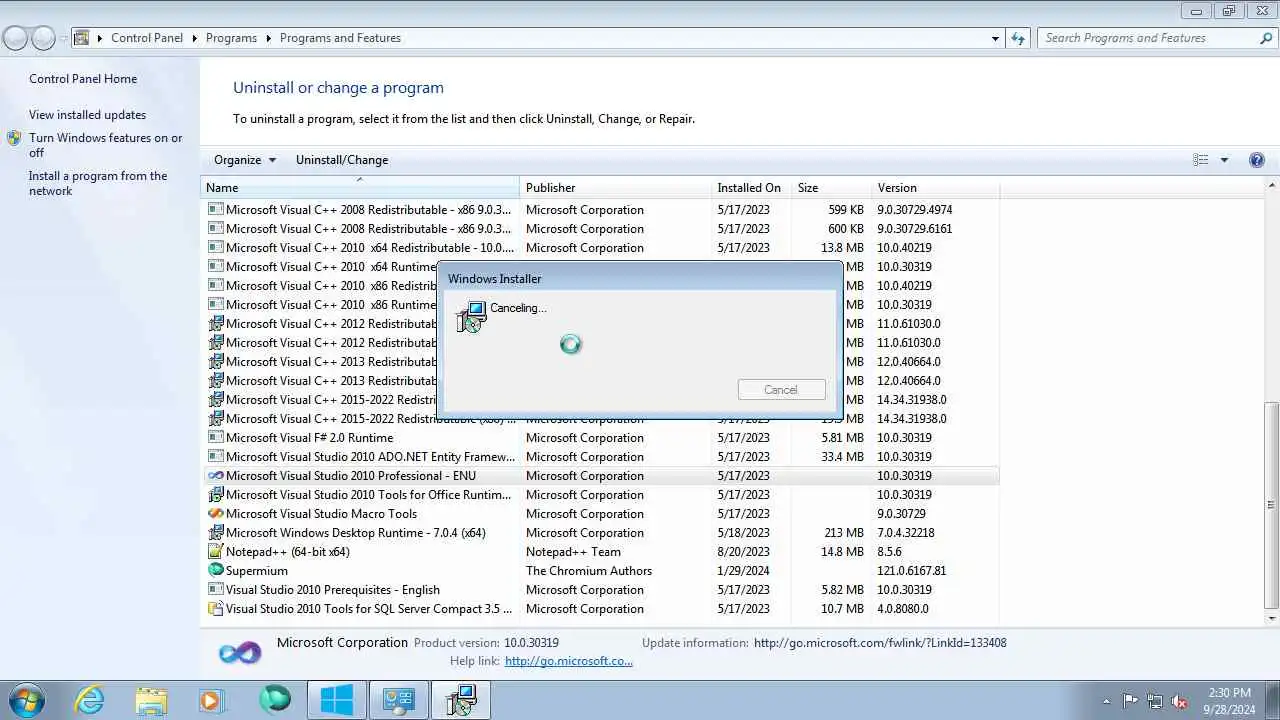This screenshot has height=720, width=1280.
Task: Expand the arrow after Programs breadcrumb
Action: [268, 38]
